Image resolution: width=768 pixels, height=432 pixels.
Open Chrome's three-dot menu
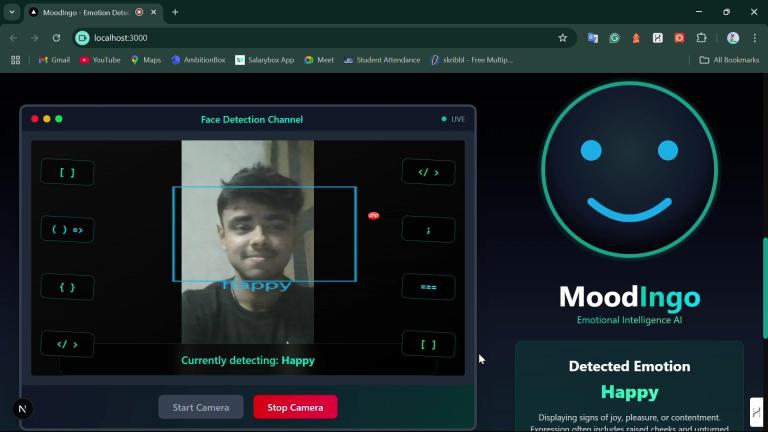tap(755, 38)
